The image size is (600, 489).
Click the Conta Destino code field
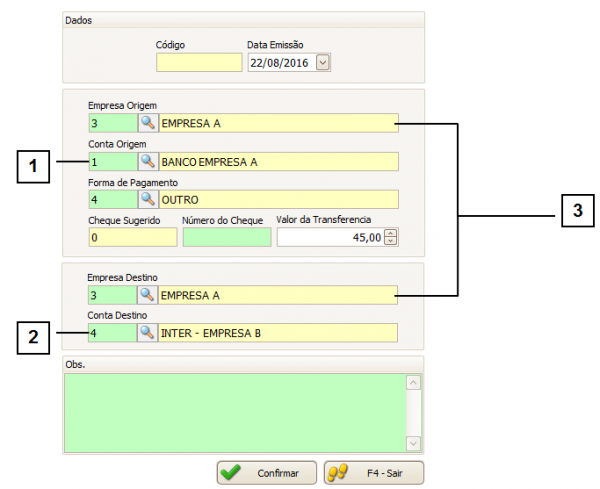click(x=112, y=332)
